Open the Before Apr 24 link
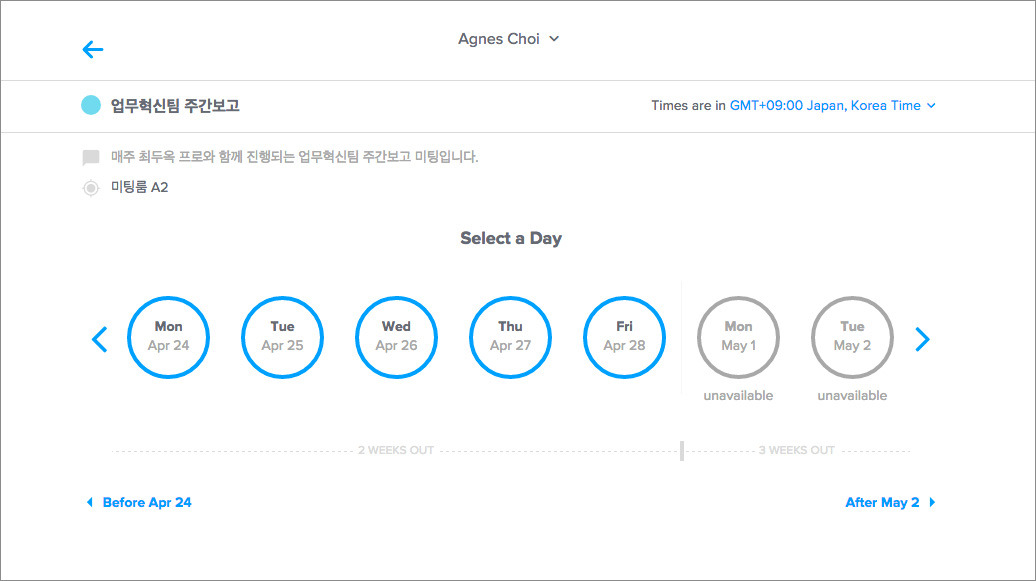Viewport: 1036px width, 581px height. [147, 502]
